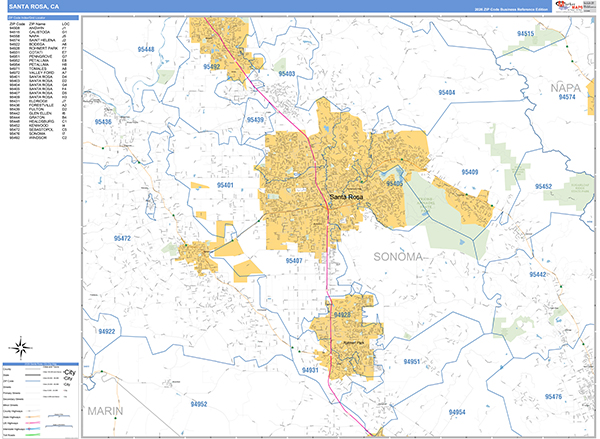Select the PENNGROVE row in the index

(x=38, y=57)
